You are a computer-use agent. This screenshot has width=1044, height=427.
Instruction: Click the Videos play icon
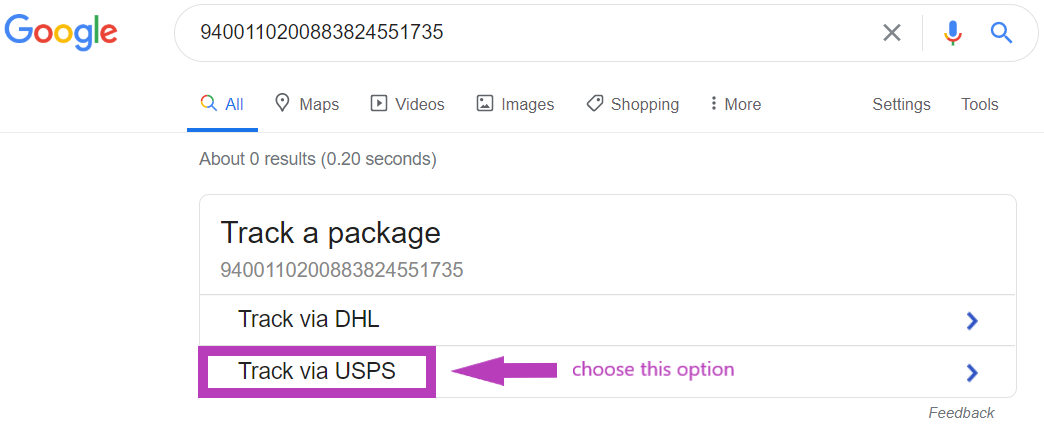pyautogui.click(x=379, y=103)
